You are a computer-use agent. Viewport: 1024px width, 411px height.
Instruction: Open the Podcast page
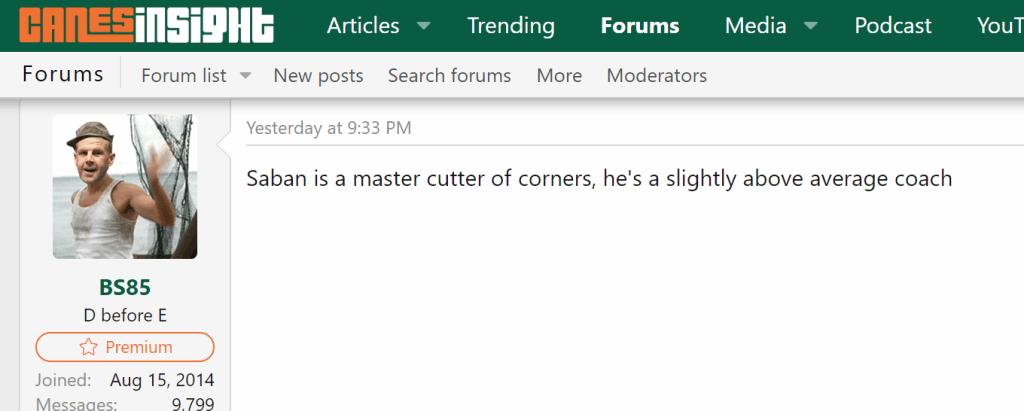click(x=893, y=26)
